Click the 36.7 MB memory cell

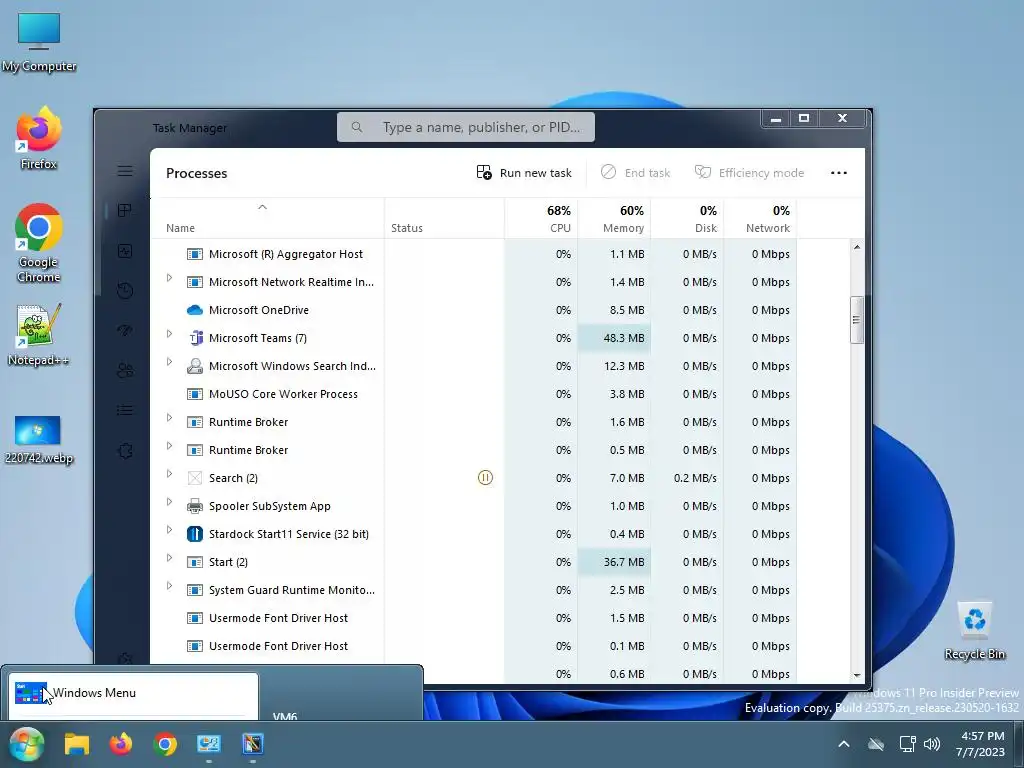(614, 562)
